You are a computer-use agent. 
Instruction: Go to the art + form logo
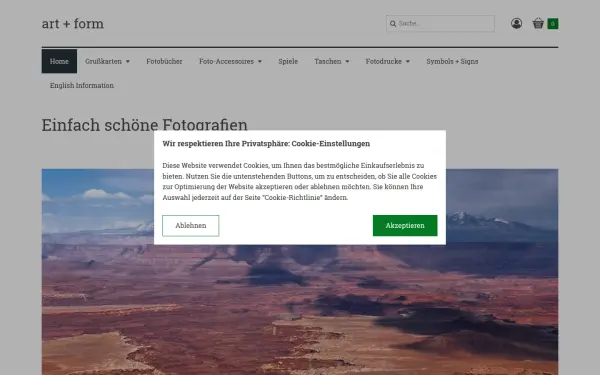tap(73, 24)
